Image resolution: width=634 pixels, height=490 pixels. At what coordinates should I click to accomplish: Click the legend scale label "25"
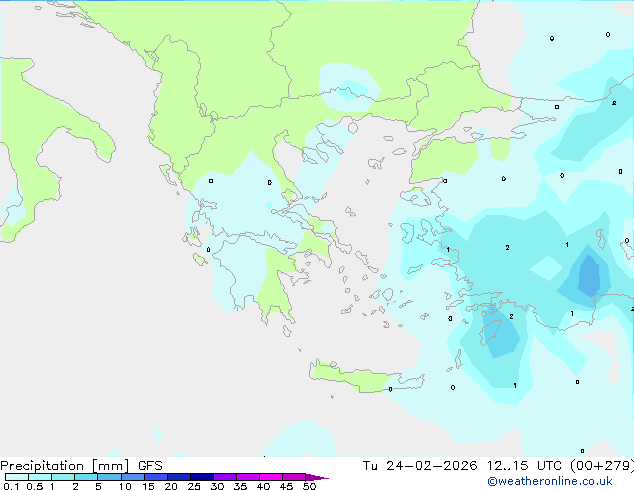pos(194,486)
